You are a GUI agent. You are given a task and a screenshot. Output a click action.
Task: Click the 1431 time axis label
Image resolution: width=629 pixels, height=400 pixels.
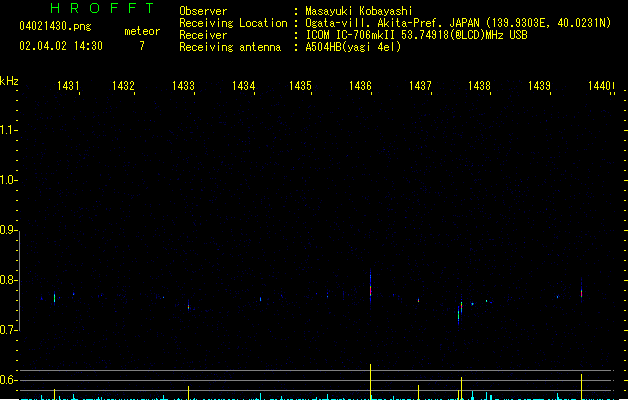click(68, 86)
